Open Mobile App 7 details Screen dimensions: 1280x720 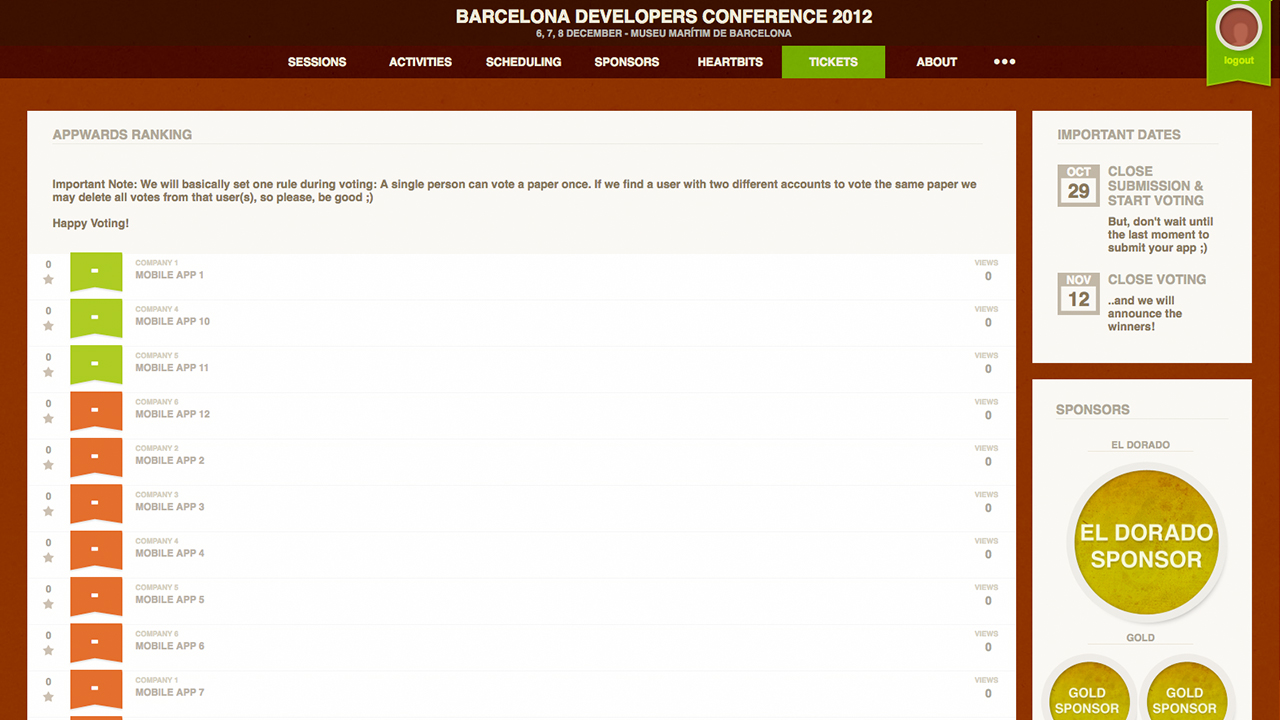point(169,692)
